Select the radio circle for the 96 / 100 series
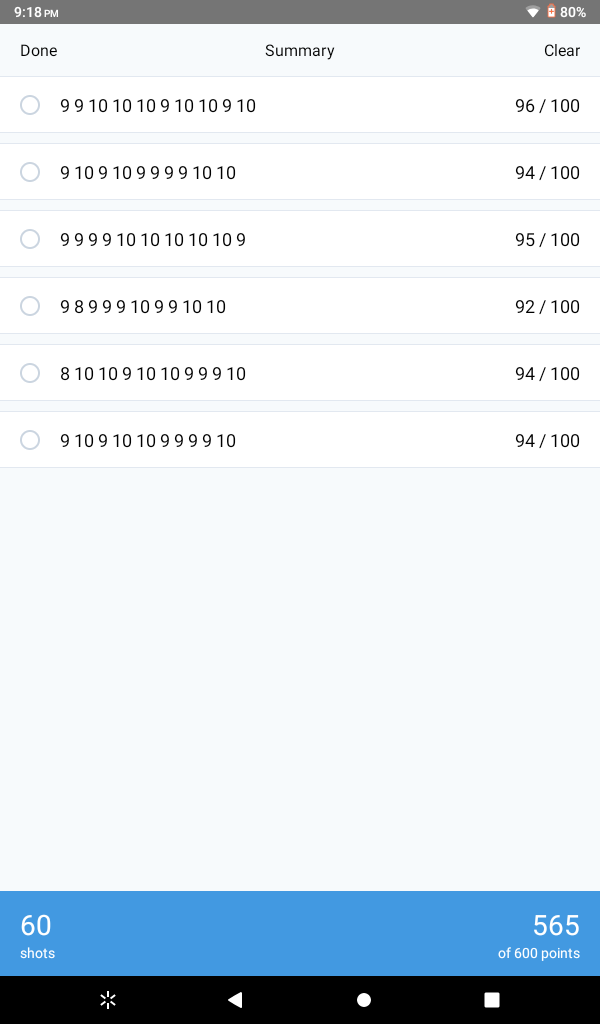600x1024 pixels. tap(30, 105)
